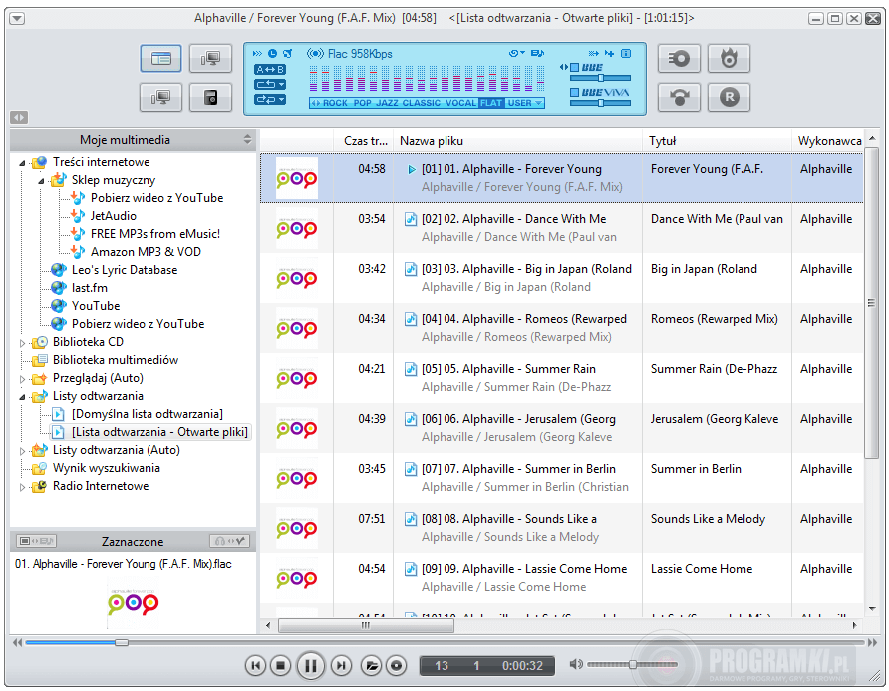Click the horizontal scrollbar of the playlist
Screen dimensions: 889x691
pyautogui.click(x=366, y=625)
